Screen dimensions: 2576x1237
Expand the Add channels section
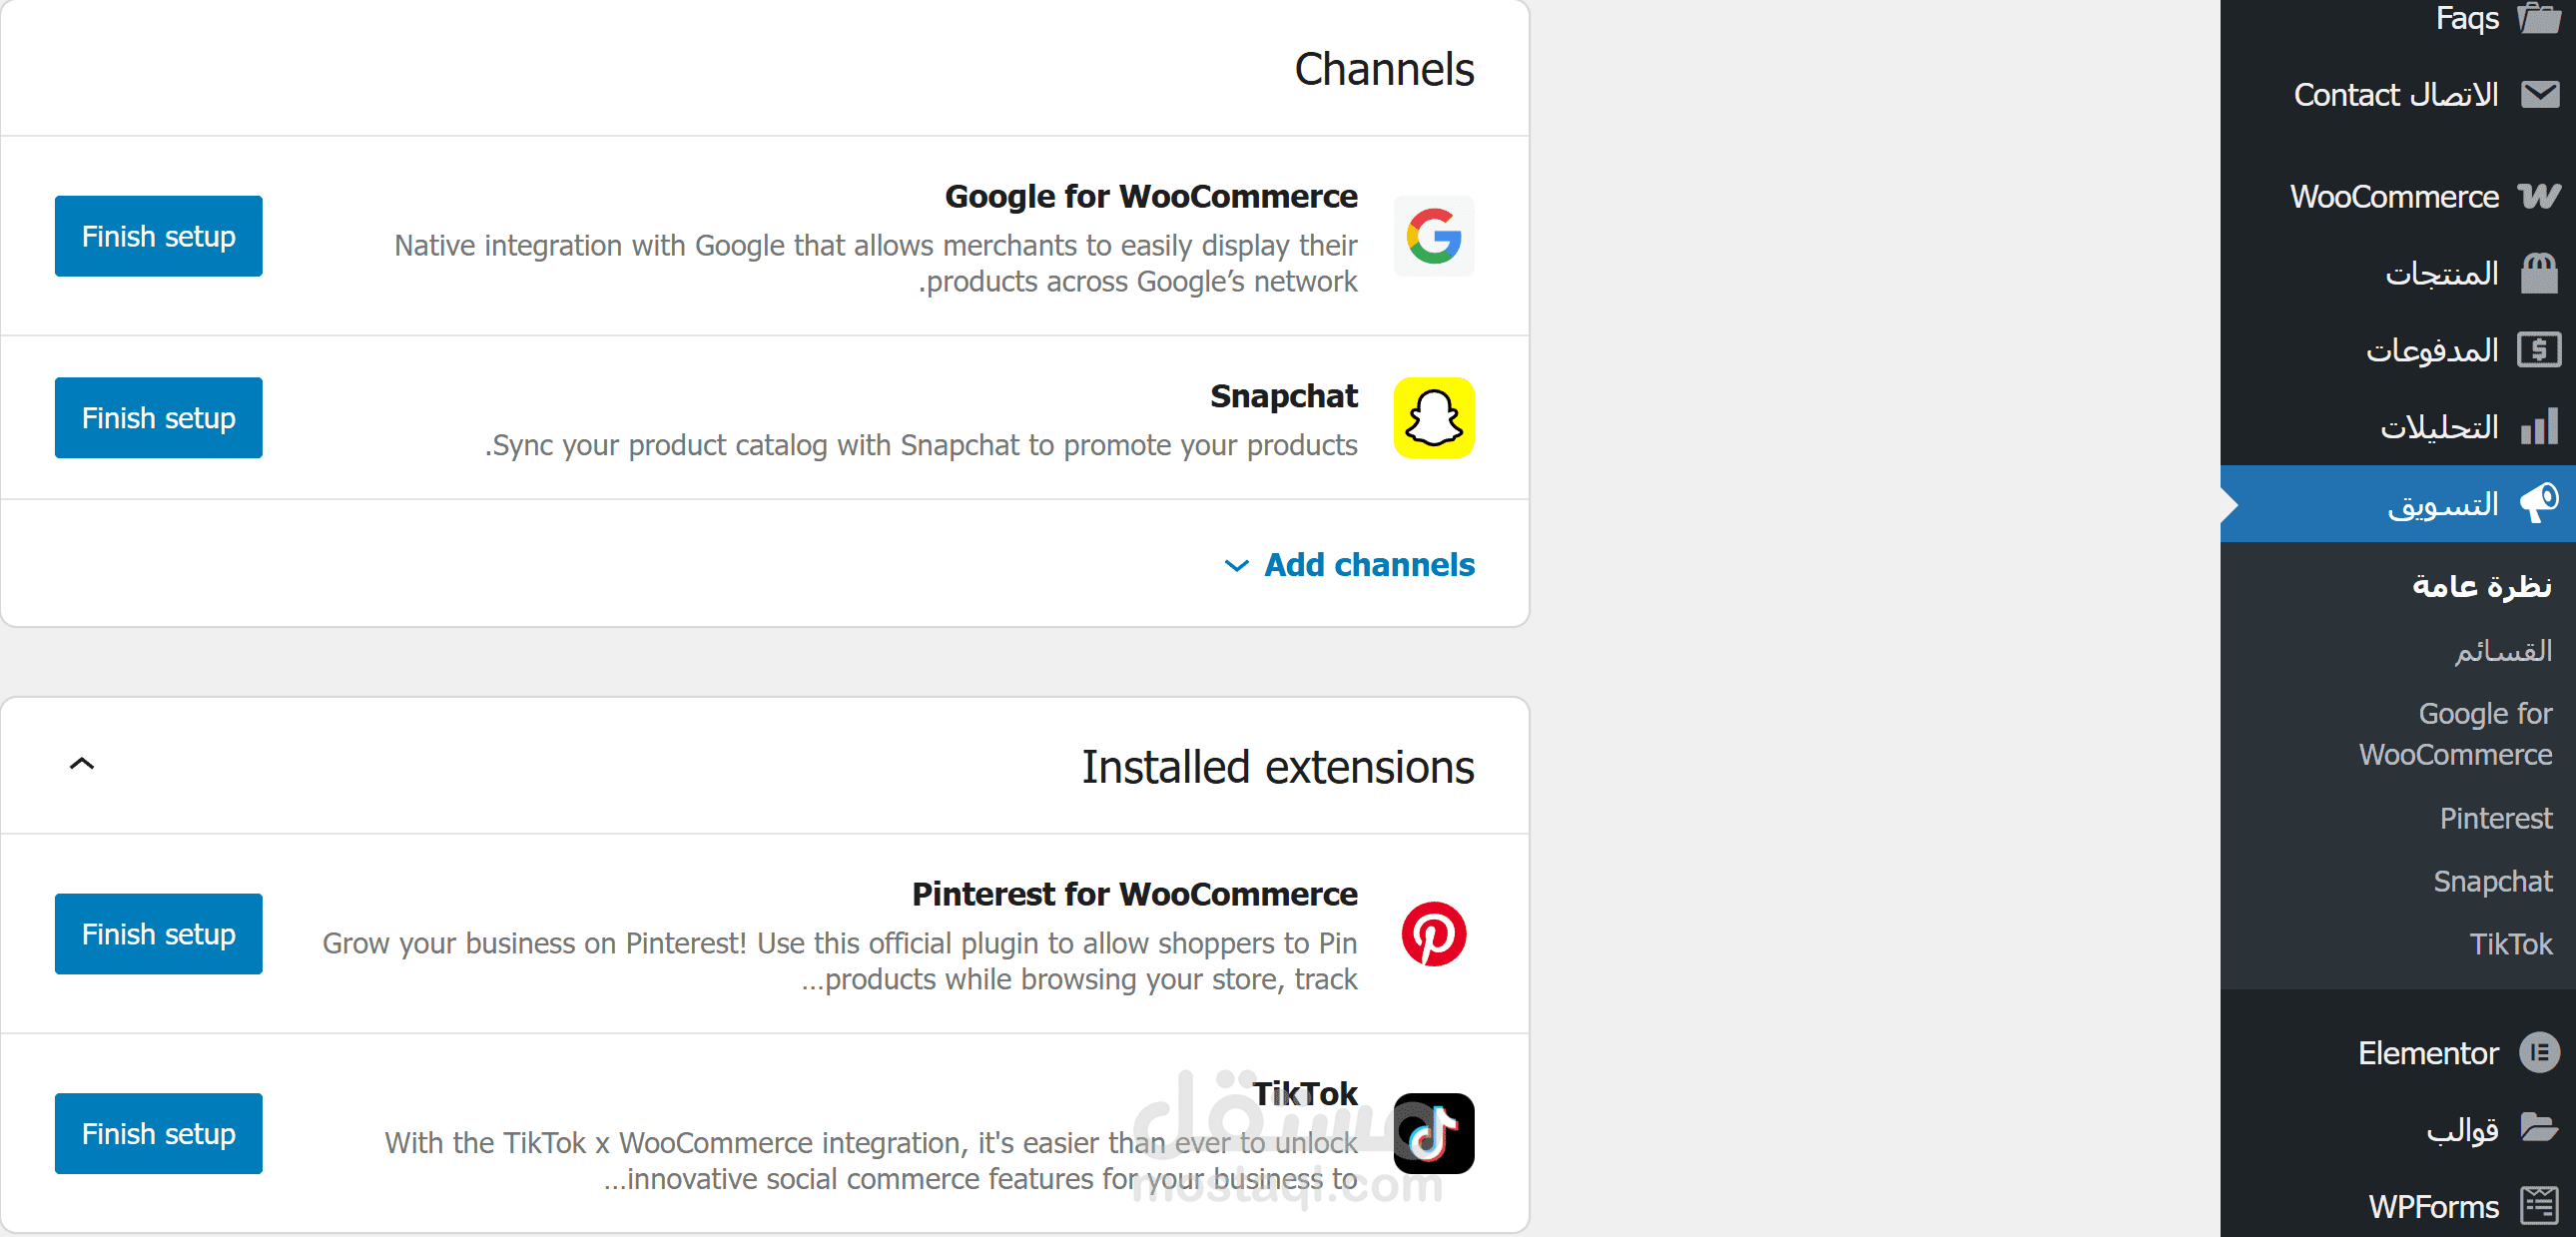[1349, 565]
